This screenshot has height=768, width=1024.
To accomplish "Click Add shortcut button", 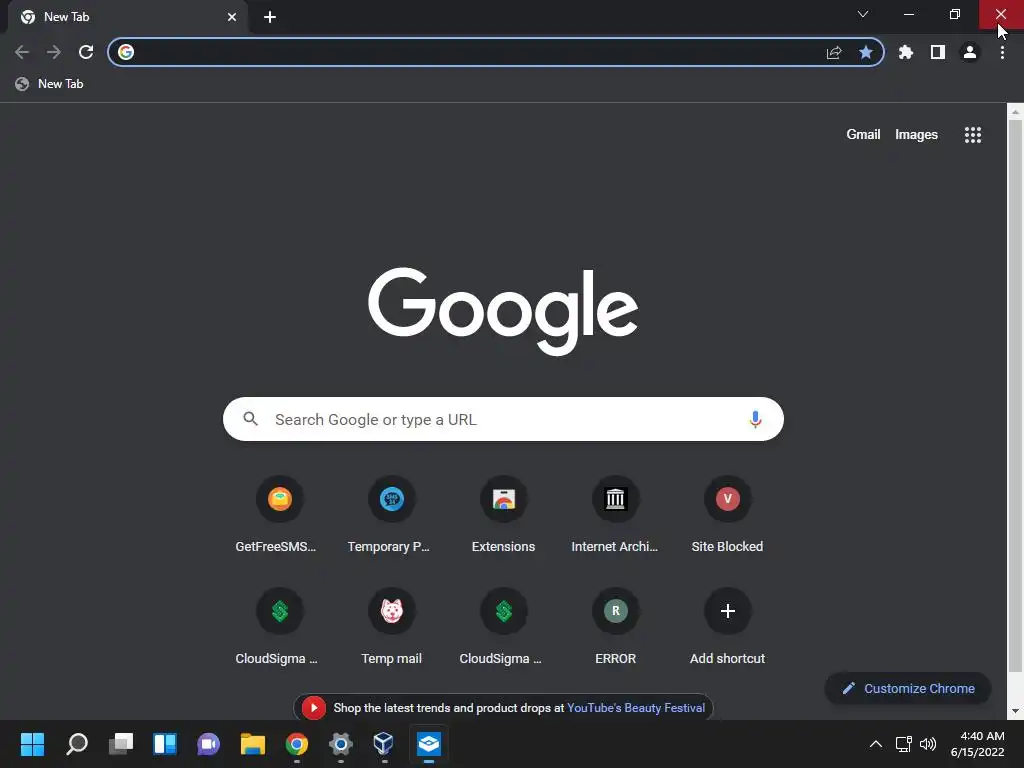I will pyautogui.click(x=728, y=628).
